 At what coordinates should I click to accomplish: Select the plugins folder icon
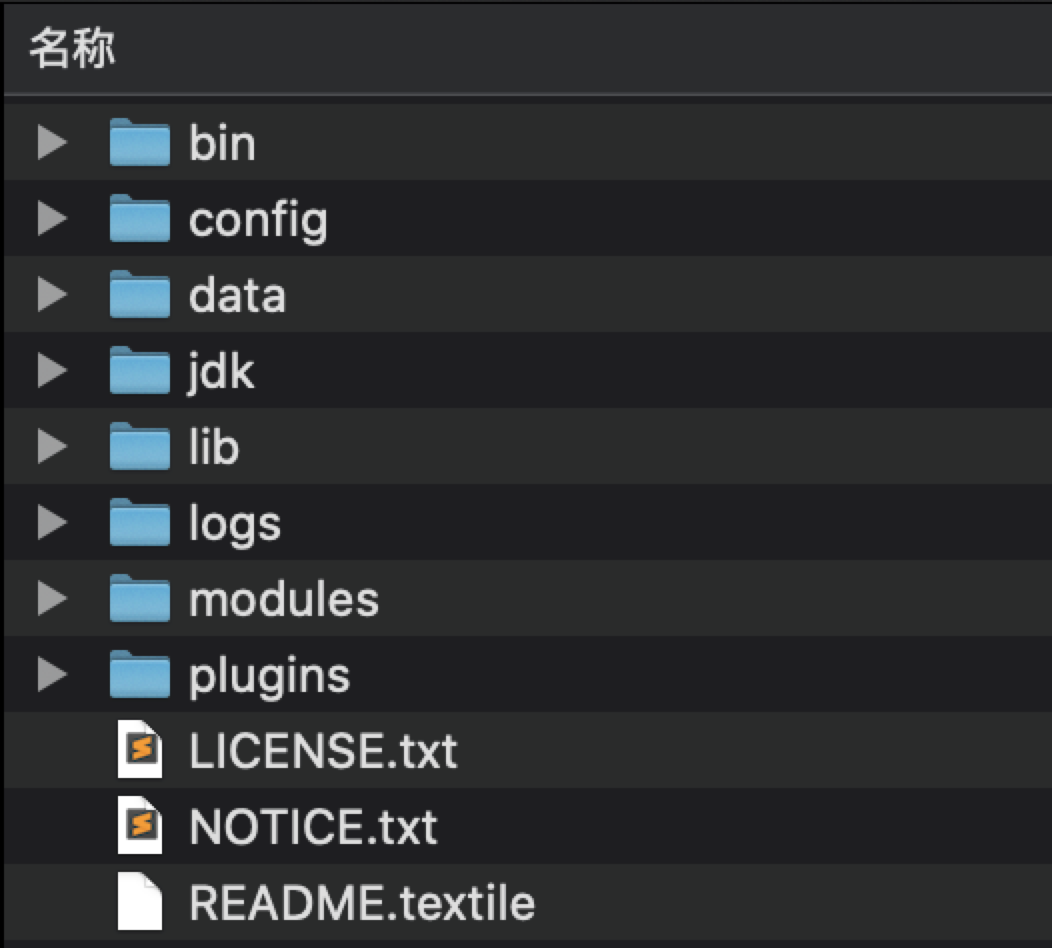pos(139,675)
